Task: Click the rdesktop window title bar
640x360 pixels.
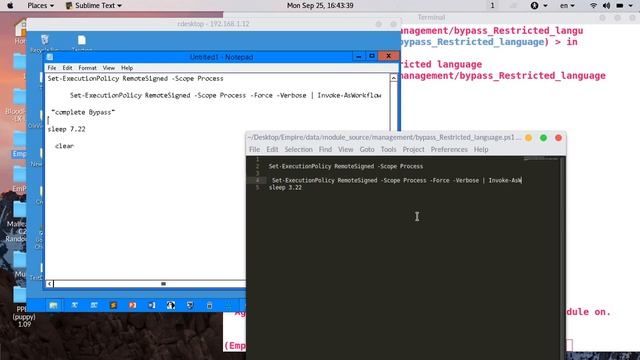Action: click(213, 24)
